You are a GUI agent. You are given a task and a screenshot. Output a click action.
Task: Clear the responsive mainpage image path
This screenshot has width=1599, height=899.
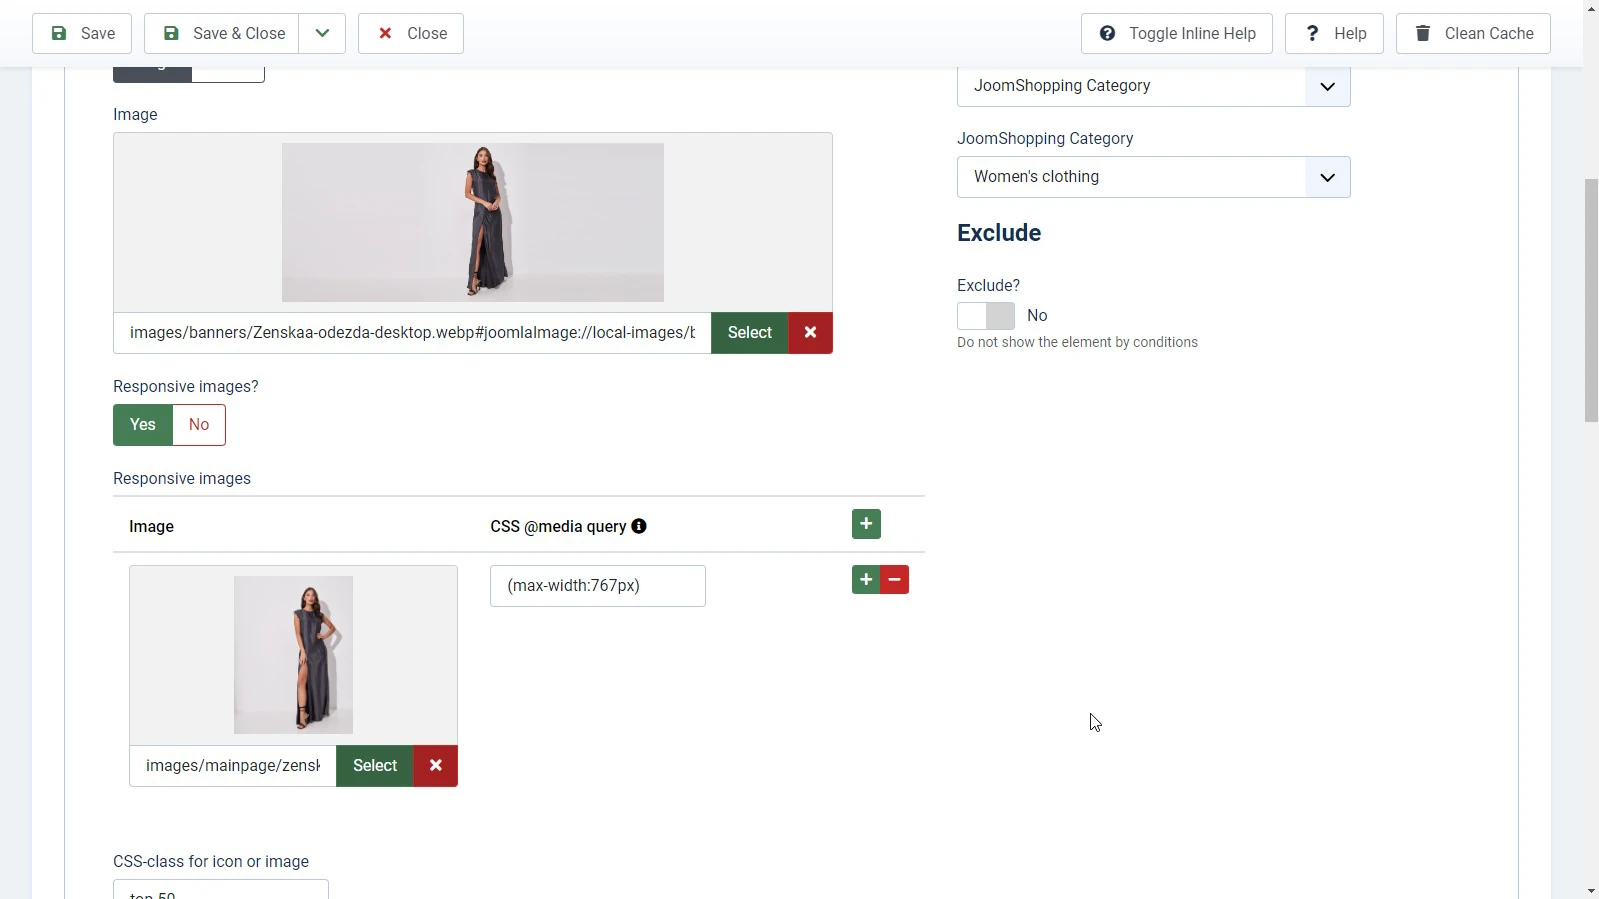point(435,766)
